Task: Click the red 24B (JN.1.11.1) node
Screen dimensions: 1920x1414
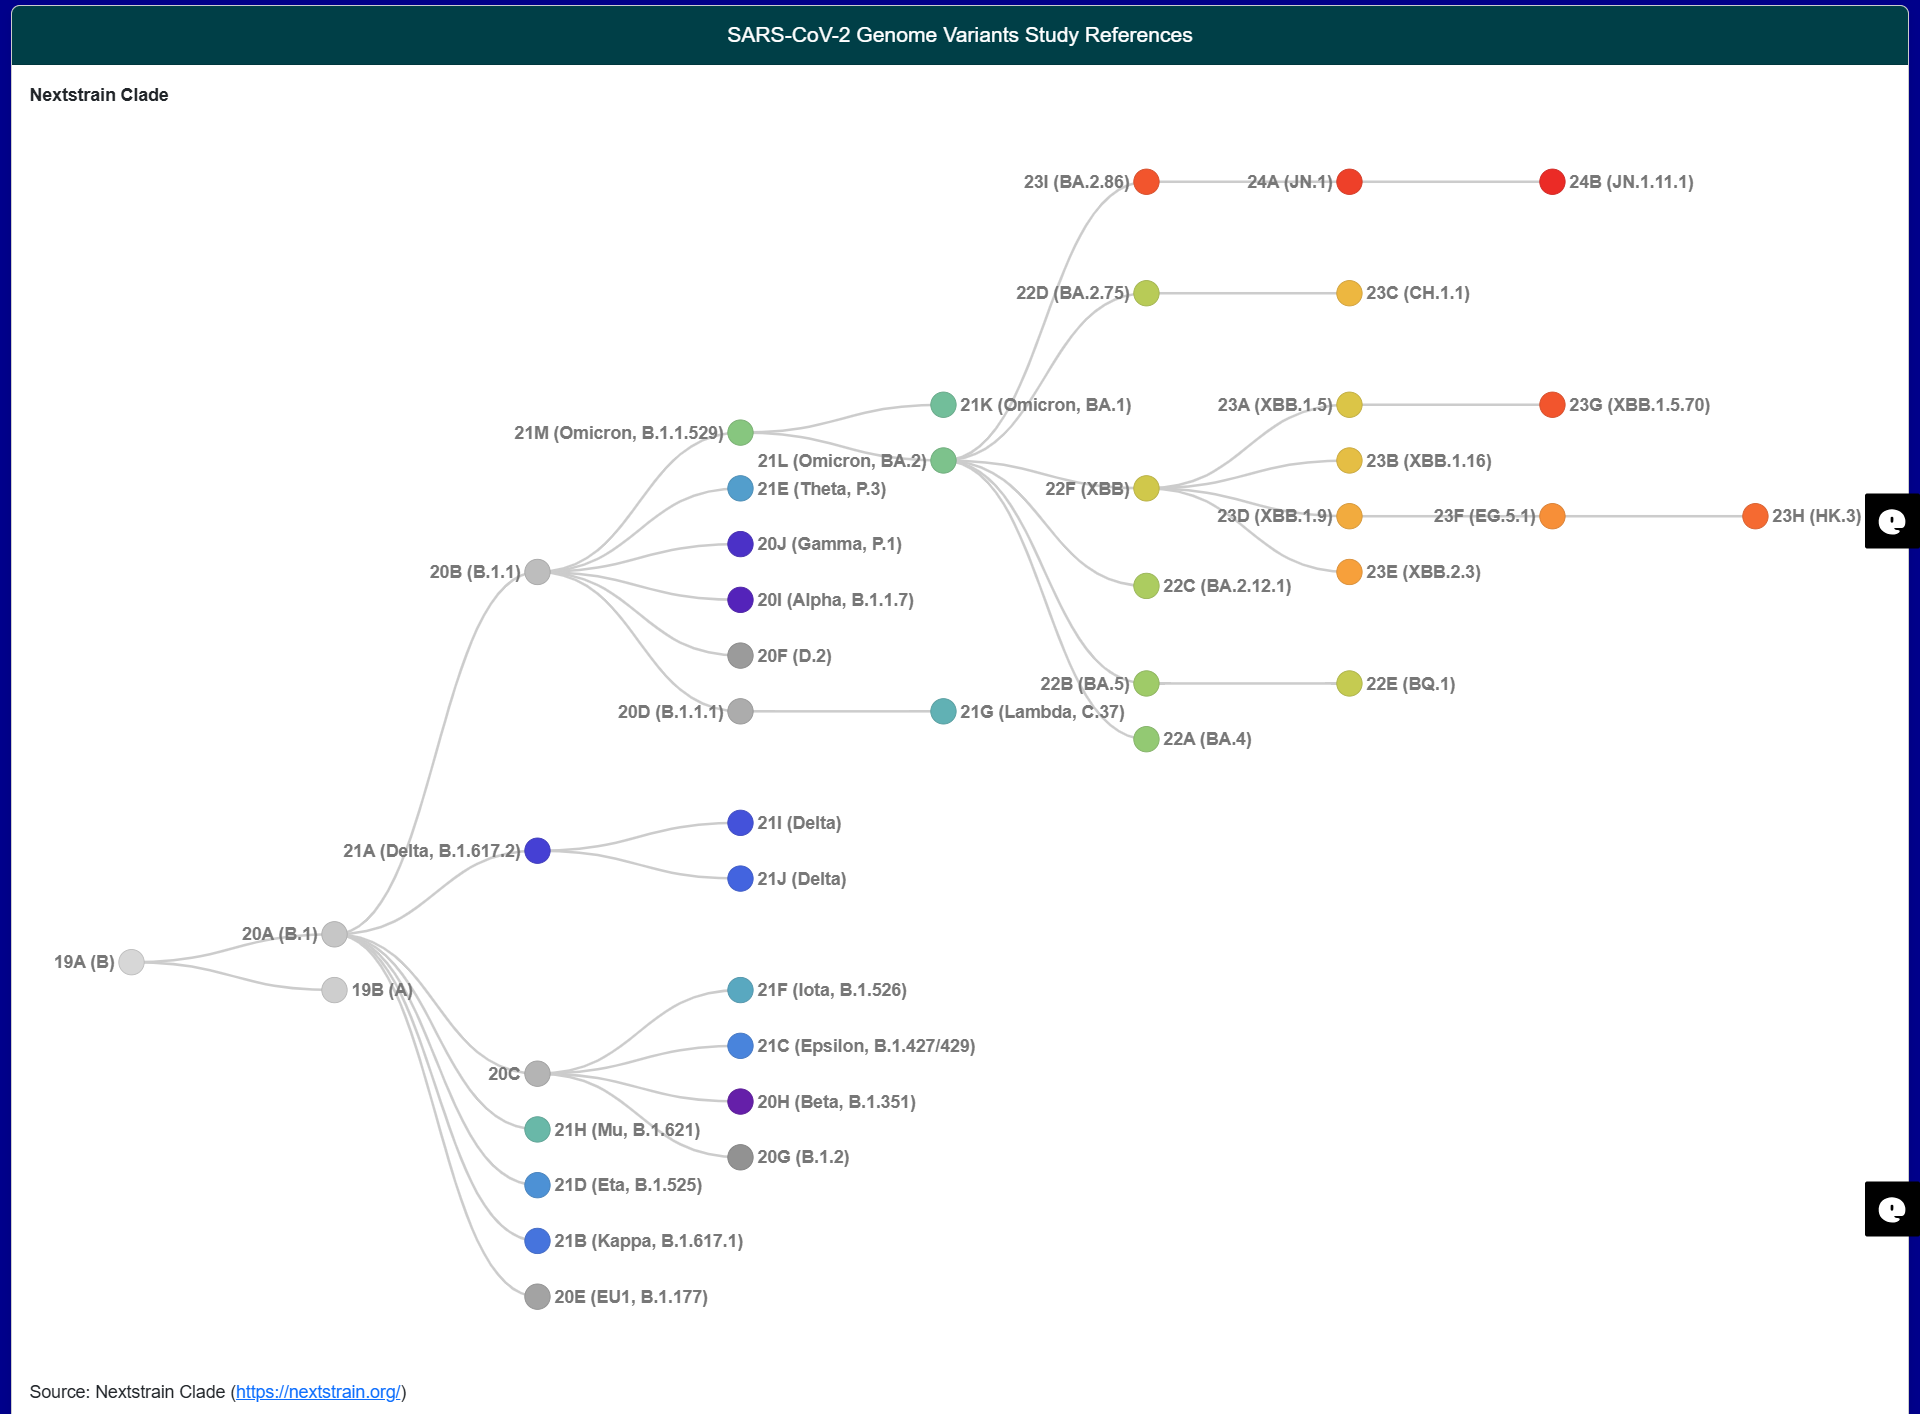Action: 1552,182
